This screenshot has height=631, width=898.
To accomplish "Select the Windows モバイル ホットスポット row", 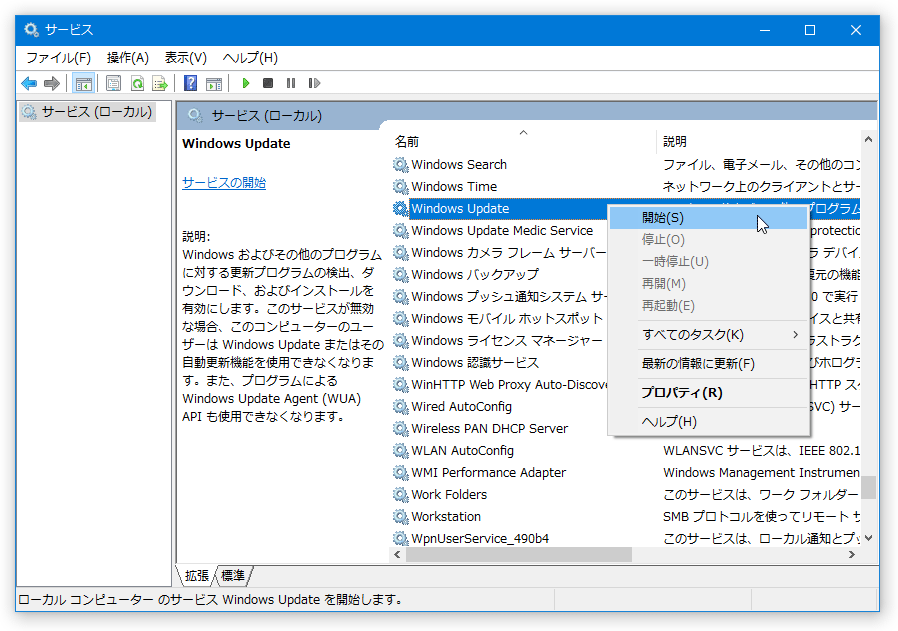I will point(499,318).
